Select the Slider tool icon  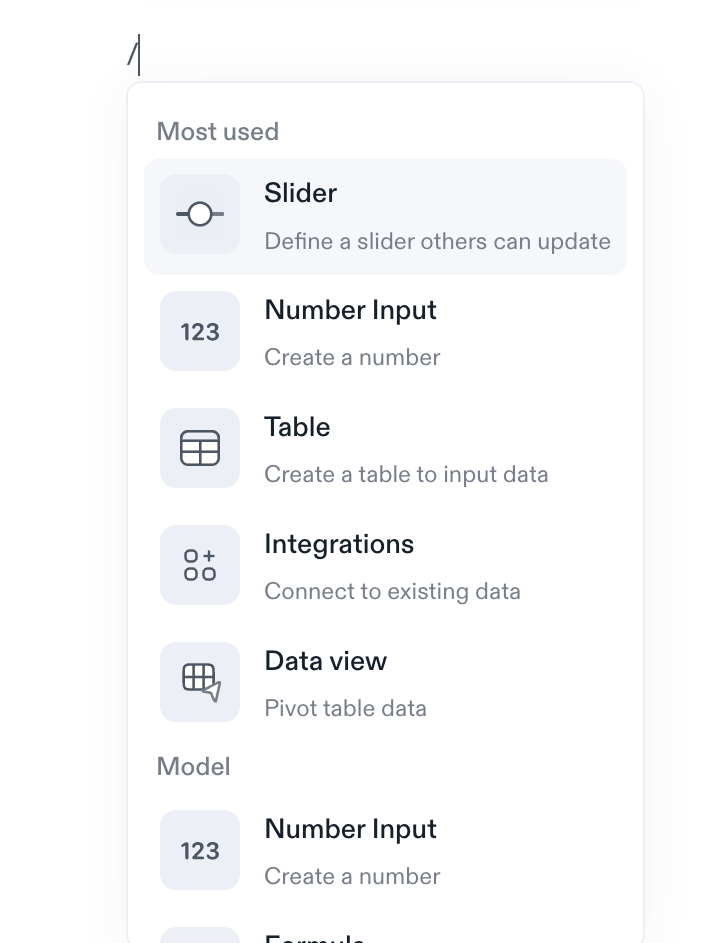pyautogui.click(x=199, y=213)
